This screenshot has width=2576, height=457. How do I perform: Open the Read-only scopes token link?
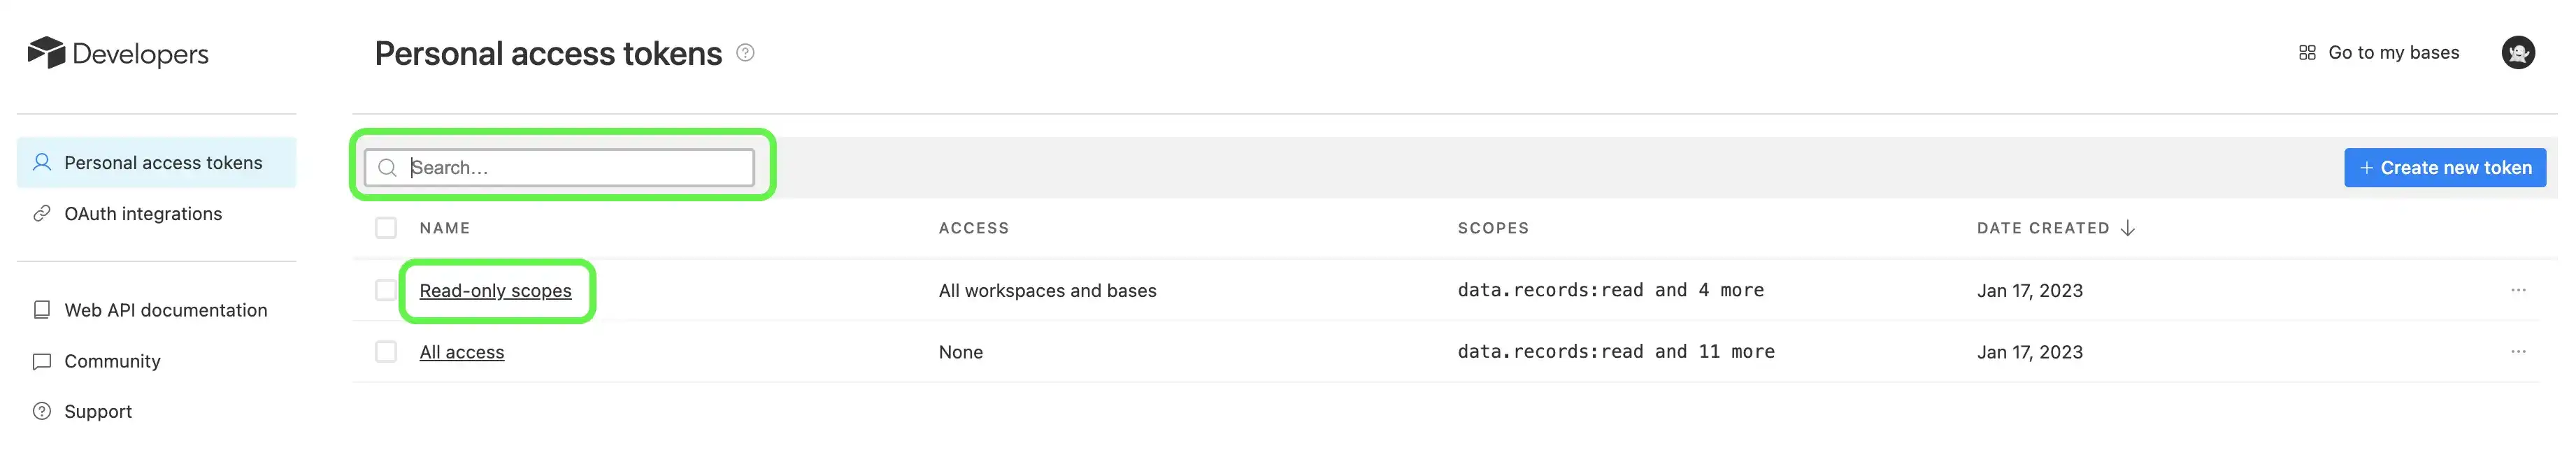(495, 291)
